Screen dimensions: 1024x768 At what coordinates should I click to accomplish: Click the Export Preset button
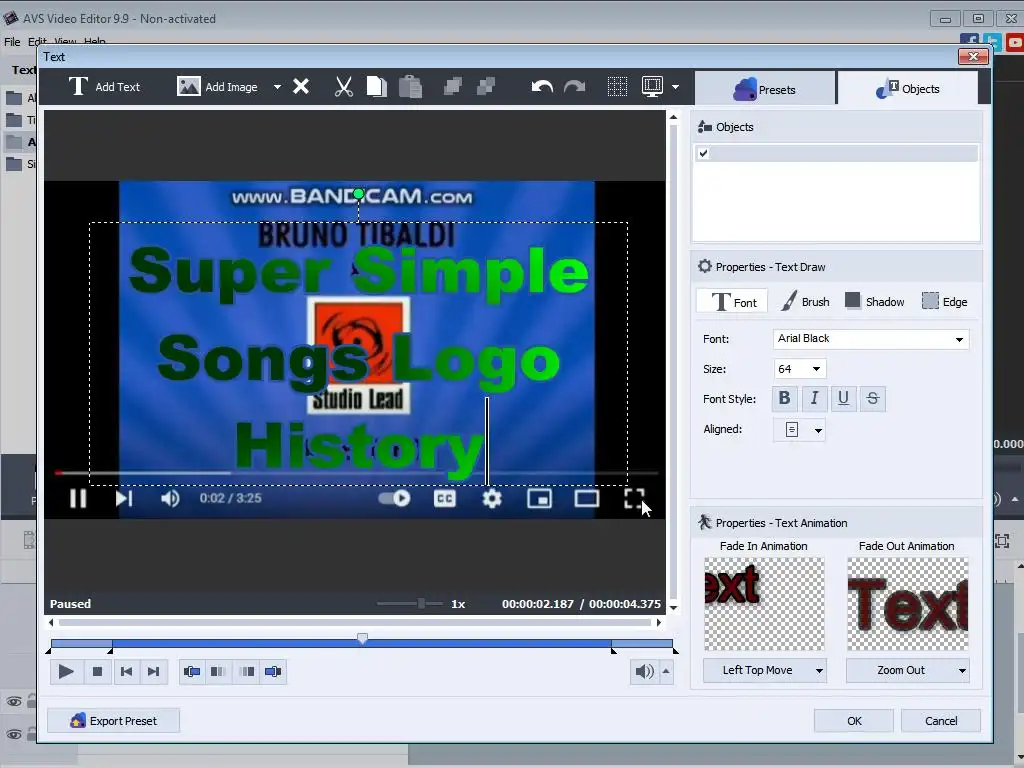point(114,721)
